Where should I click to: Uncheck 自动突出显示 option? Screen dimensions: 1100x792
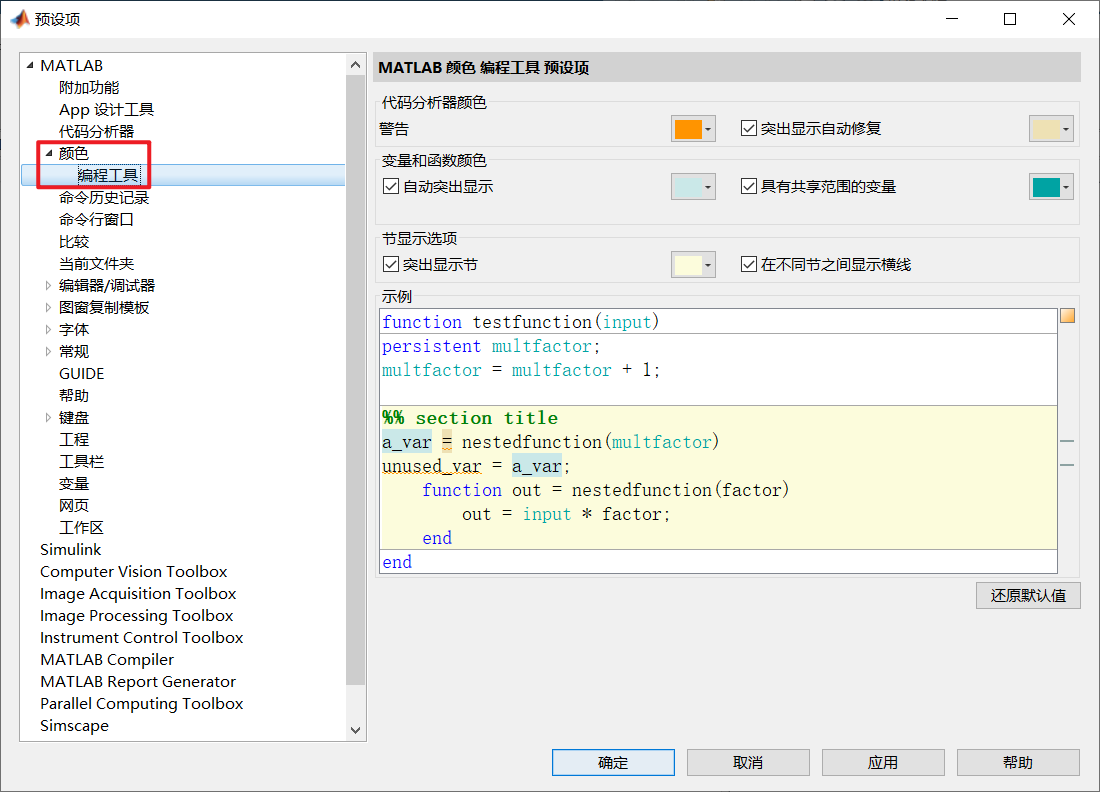pos(391,186)
